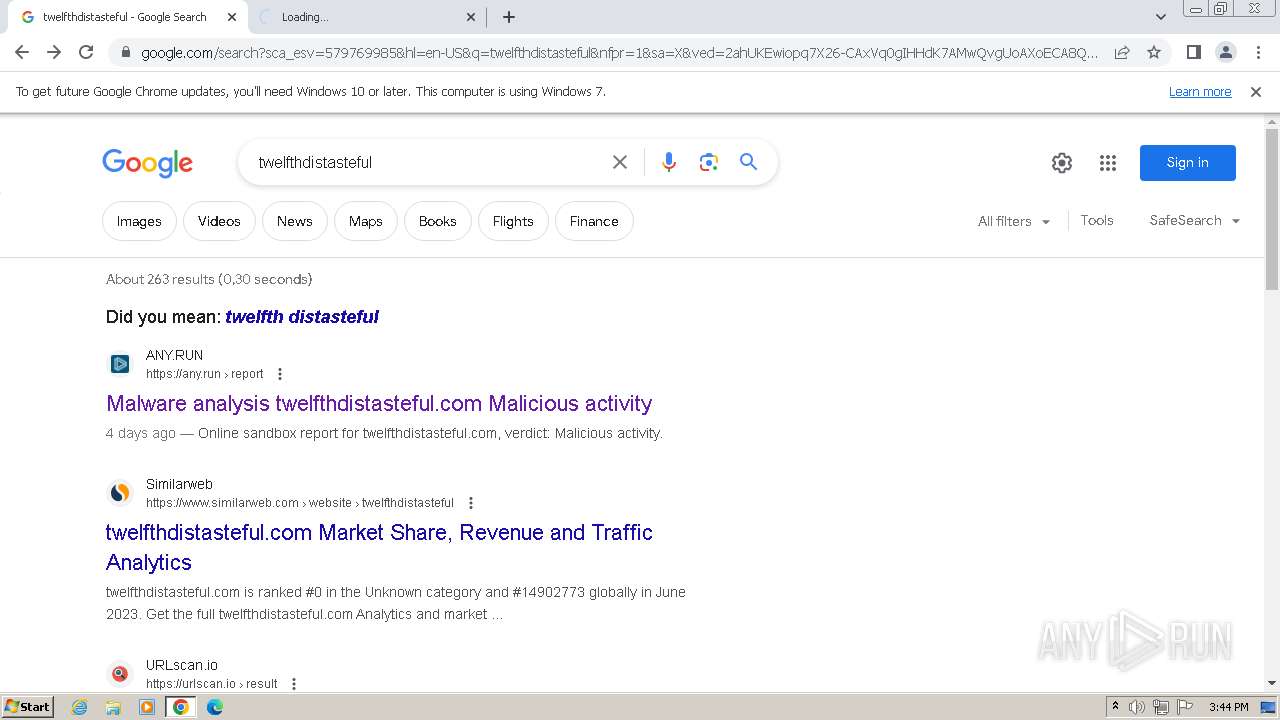Share this page icon in address bar
The height and width of the screenshot is (720, 1280).
(x=1122, y=52)
